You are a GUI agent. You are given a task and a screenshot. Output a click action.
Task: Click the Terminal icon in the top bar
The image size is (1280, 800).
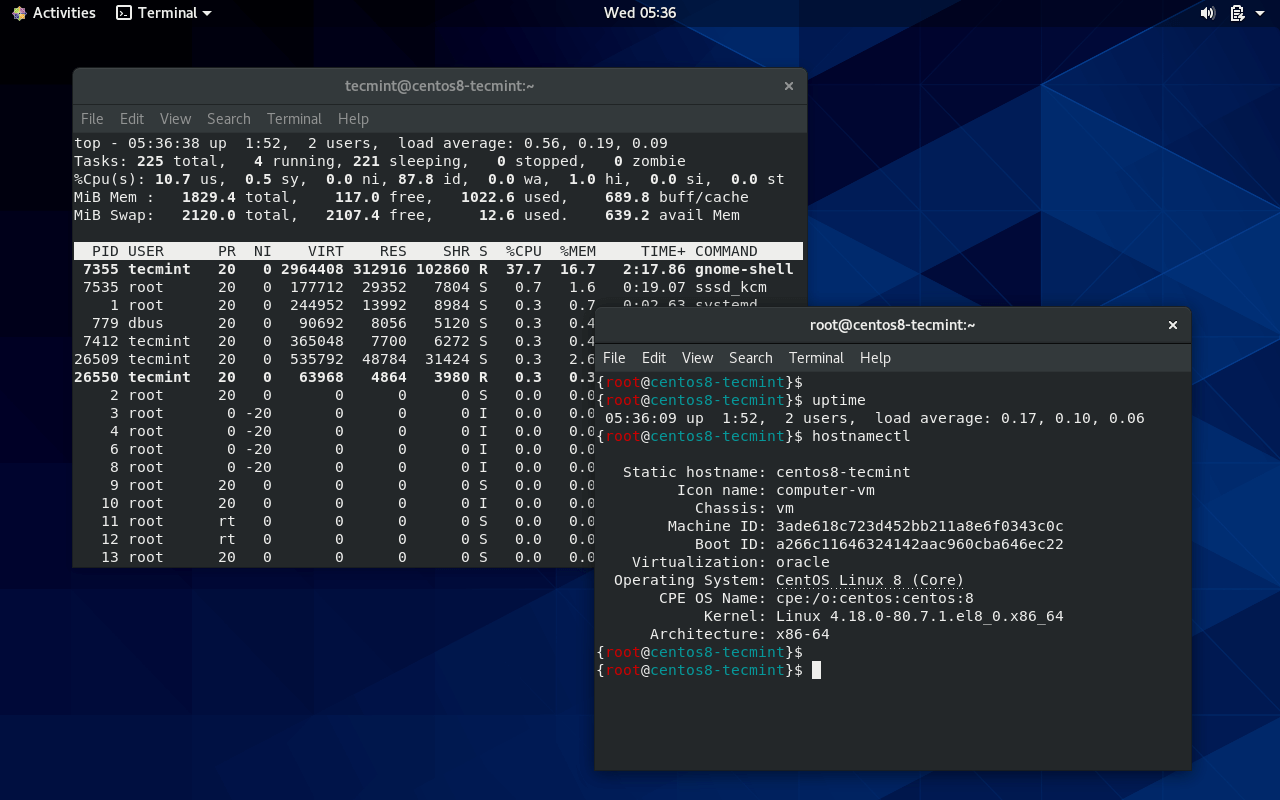click(x=122, y=13)
